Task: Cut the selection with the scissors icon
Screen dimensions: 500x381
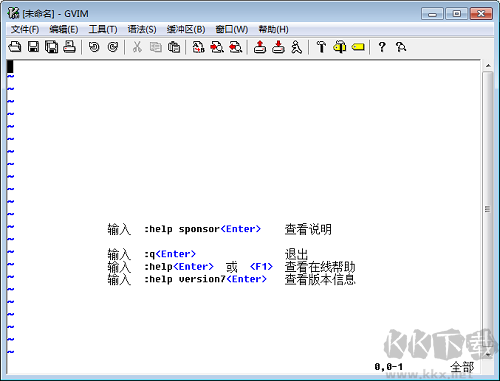Action: point(137,47)
